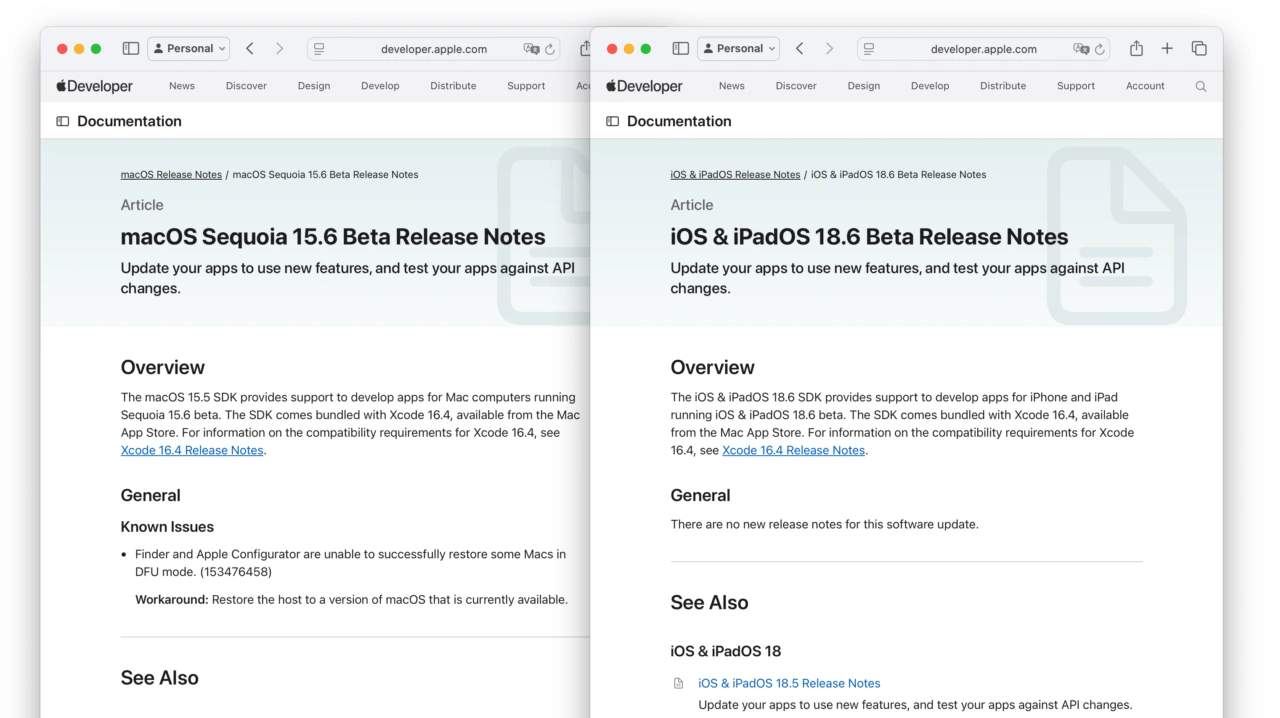Toggle Documentation navigator in macOS Sequoia window

(63, 121)
